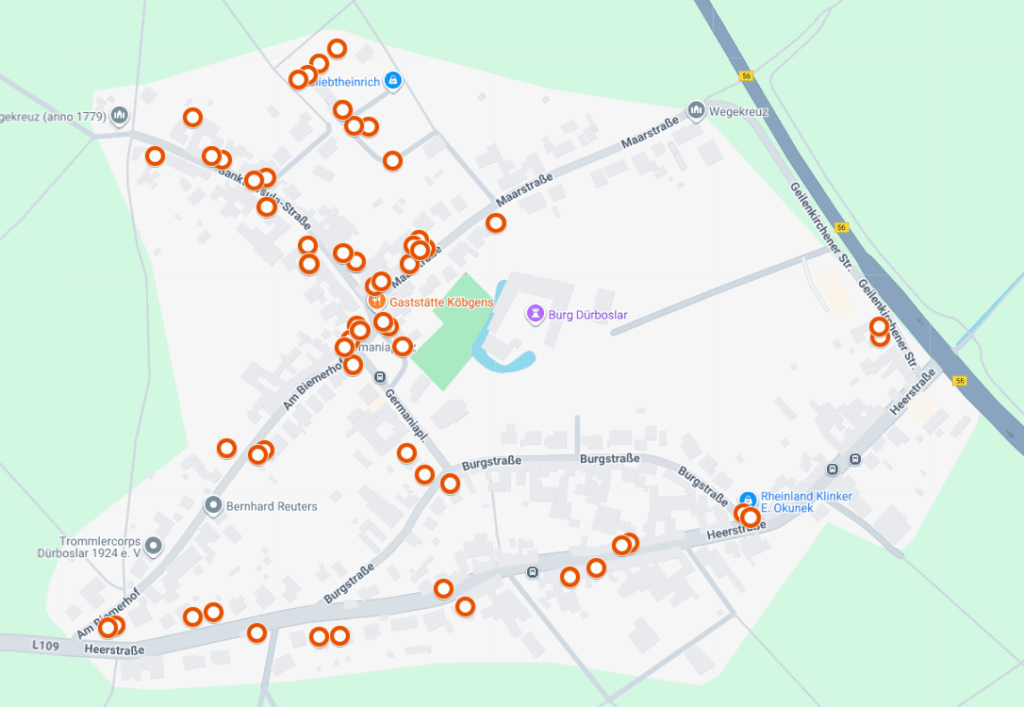
Task: Open the Liebtheinrich shopping bag icon
Action: [x=392, y=81]
